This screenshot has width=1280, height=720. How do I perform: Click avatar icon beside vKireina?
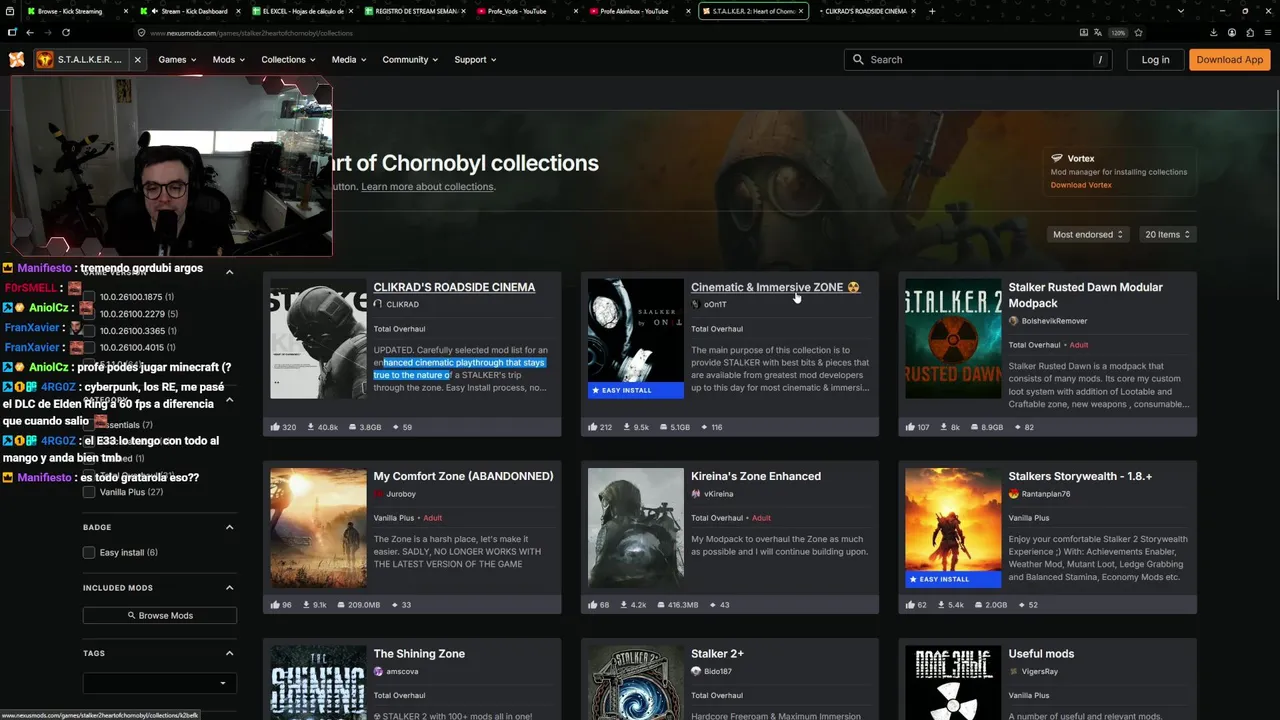point(696,494)
